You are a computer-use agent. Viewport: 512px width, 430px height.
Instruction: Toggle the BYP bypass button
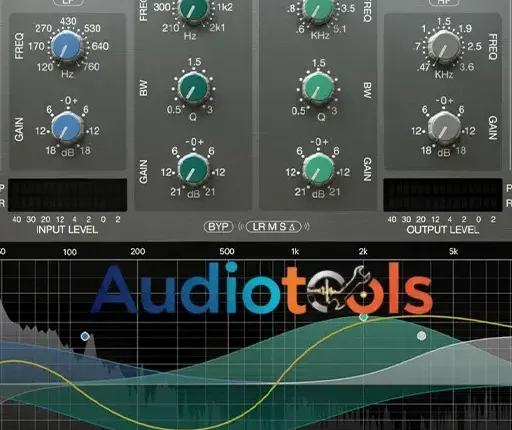click(x=219, y=227)
